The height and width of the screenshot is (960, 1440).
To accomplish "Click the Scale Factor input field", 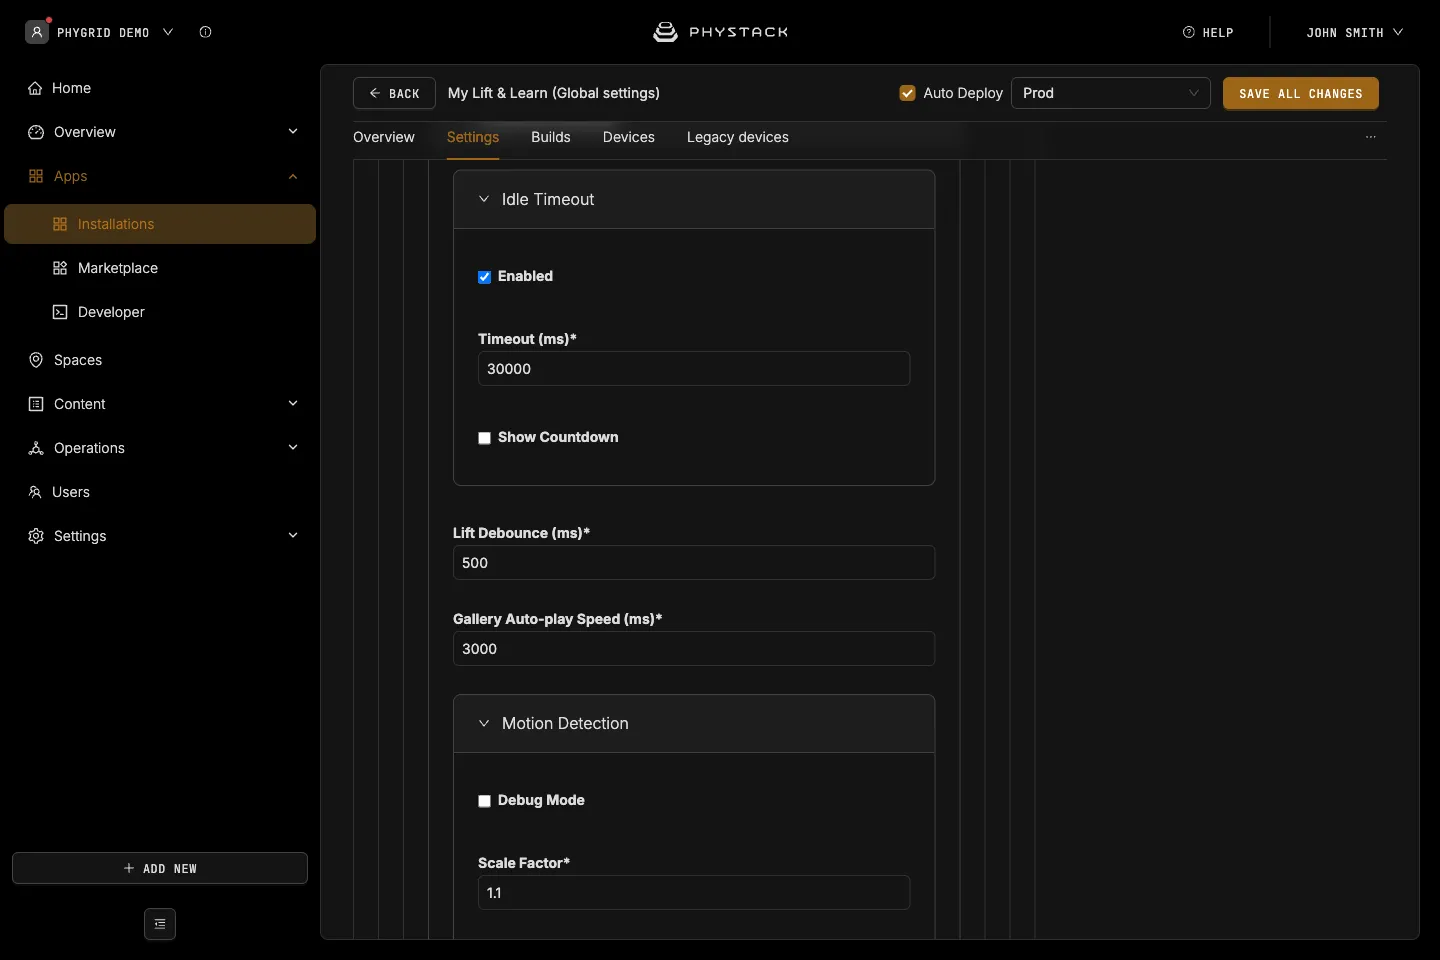I will point(694,892).
